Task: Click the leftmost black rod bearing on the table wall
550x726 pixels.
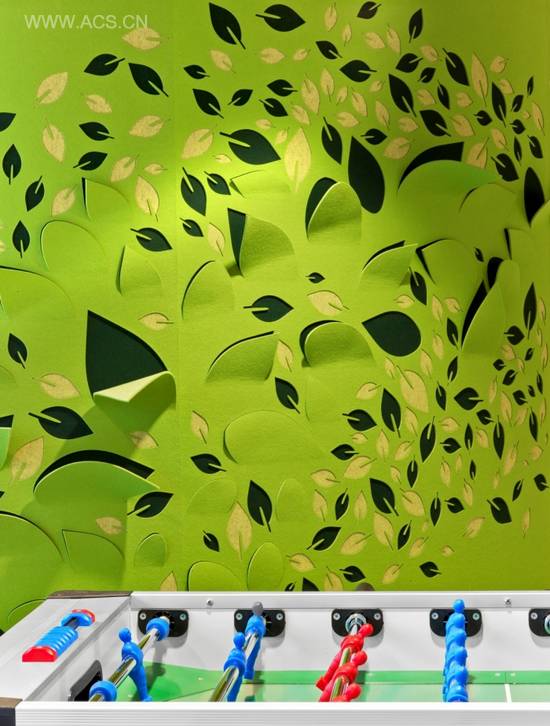Action: (163, 621)
